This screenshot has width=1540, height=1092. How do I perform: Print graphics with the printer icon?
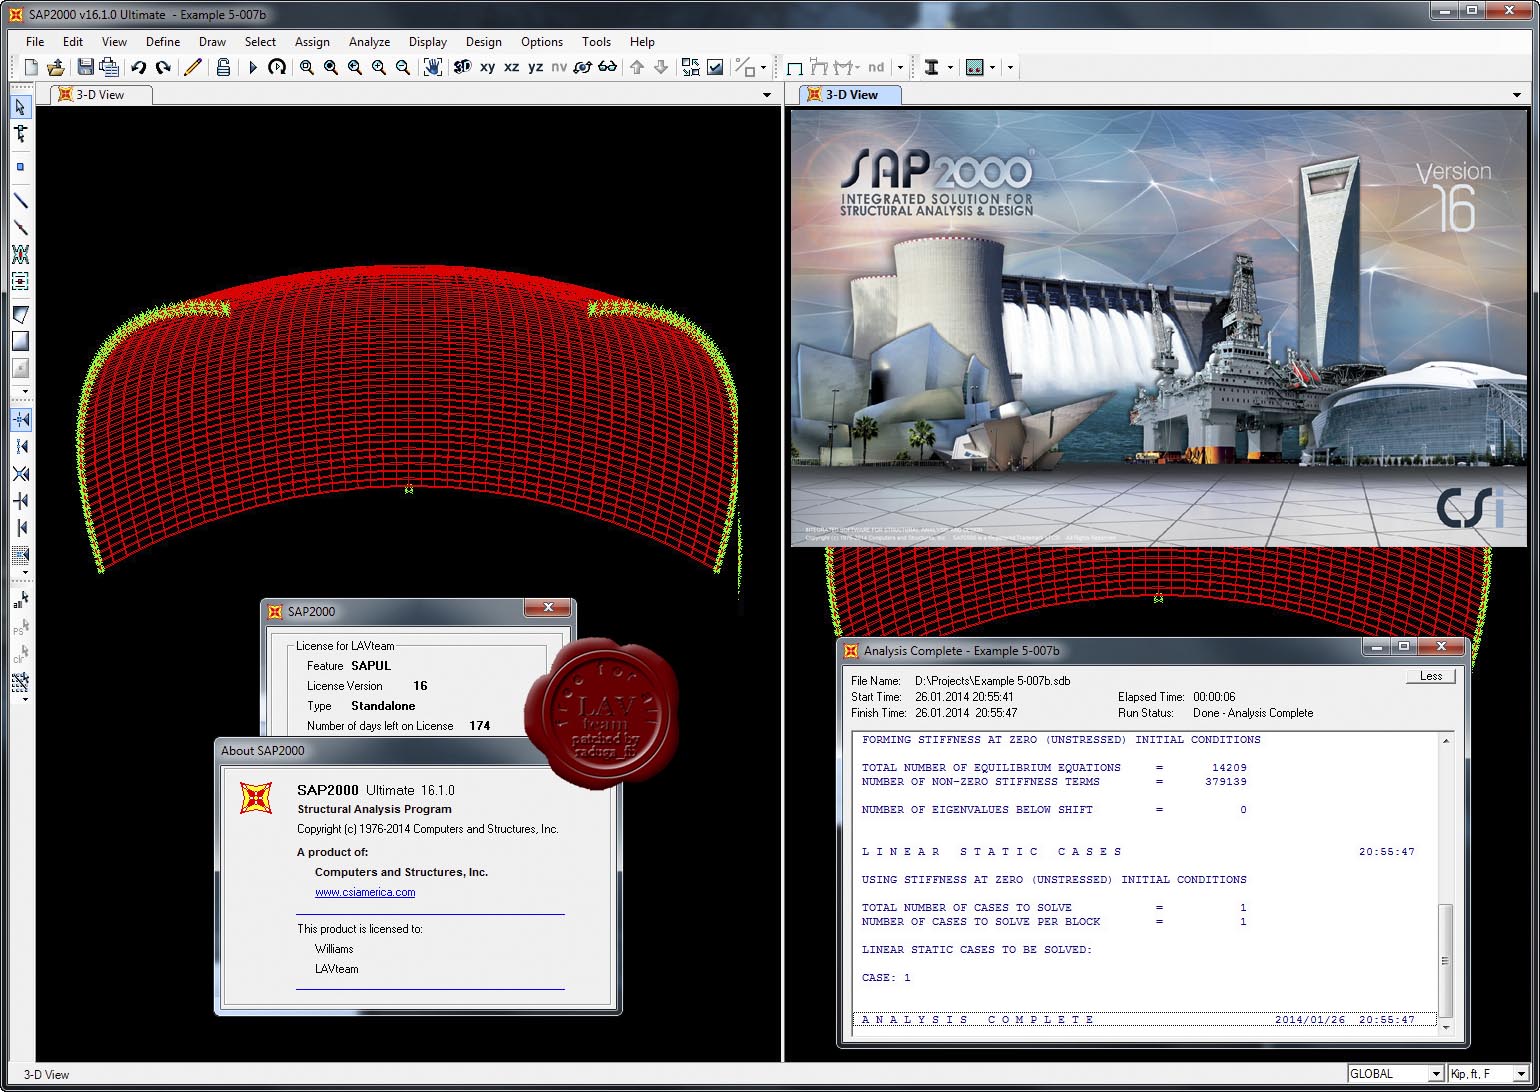click(109, 67)
